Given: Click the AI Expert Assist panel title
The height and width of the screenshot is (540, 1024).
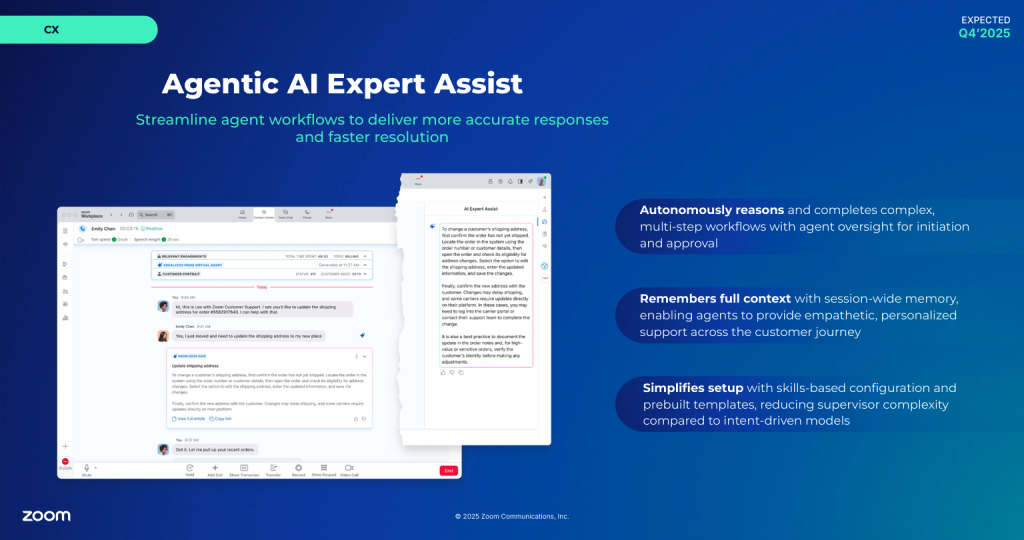Looking at the screenshot, I should [x=481, y=209].
